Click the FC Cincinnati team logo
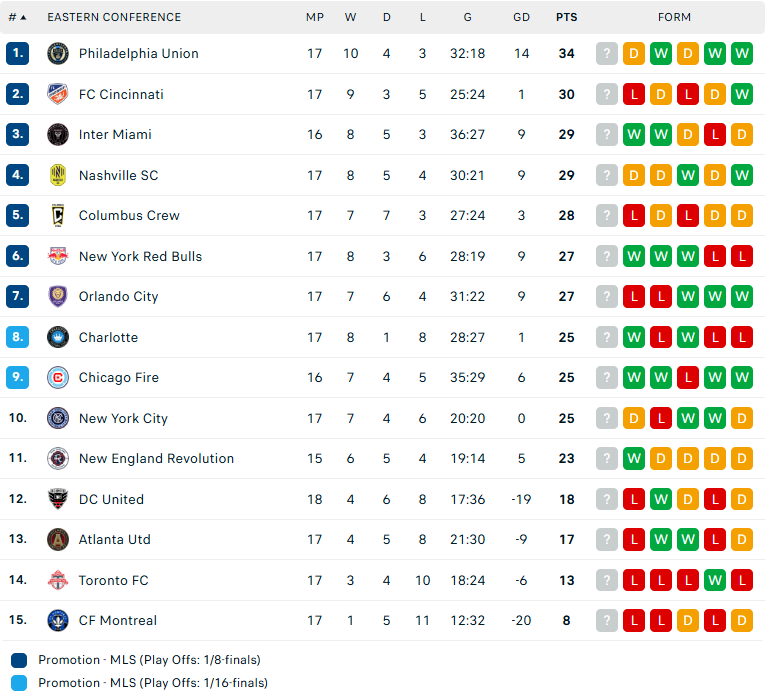This screenshot has width=765, height=696. pyautogui.click(x=58, y=94)
